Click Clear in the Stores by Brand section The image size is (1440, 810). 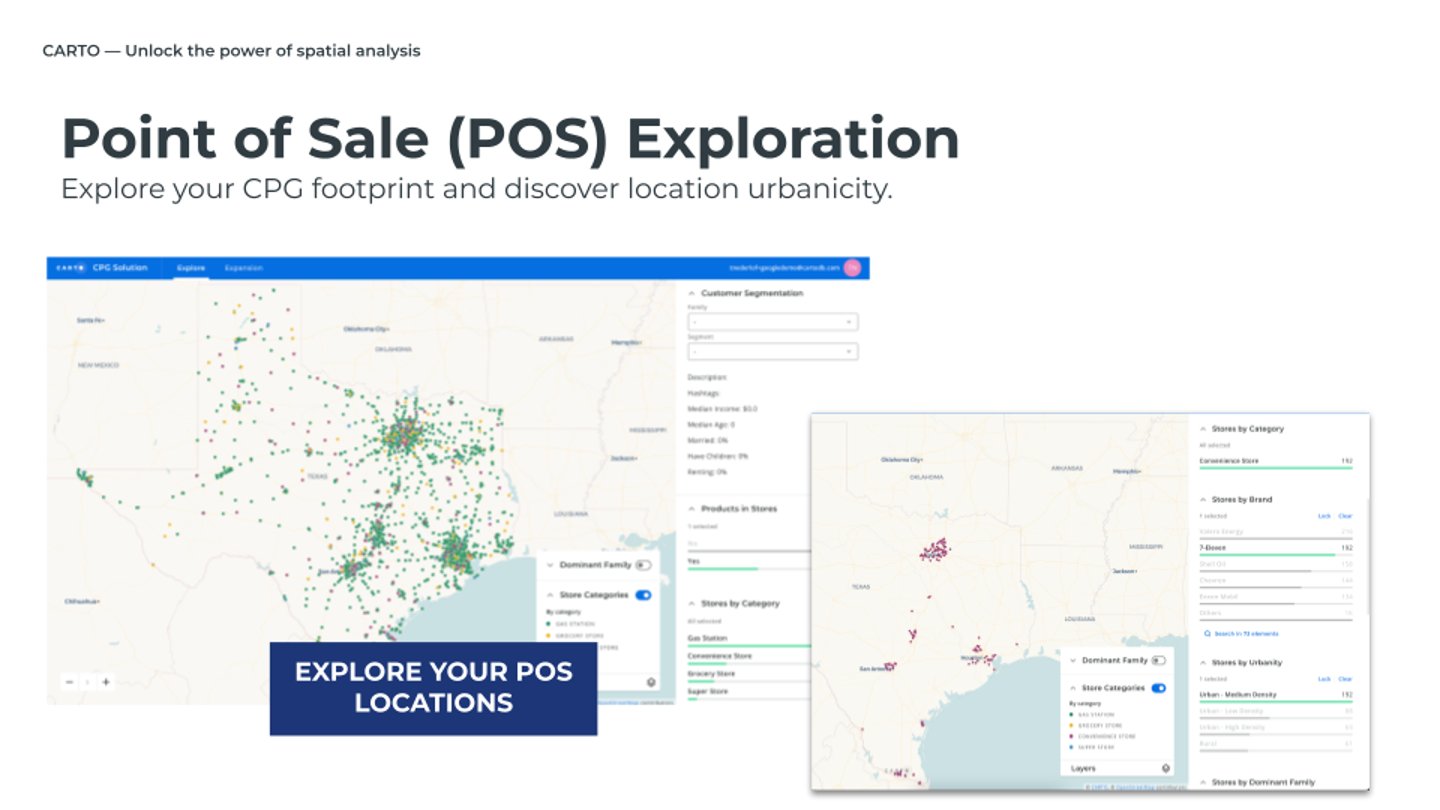(1345, 516)
